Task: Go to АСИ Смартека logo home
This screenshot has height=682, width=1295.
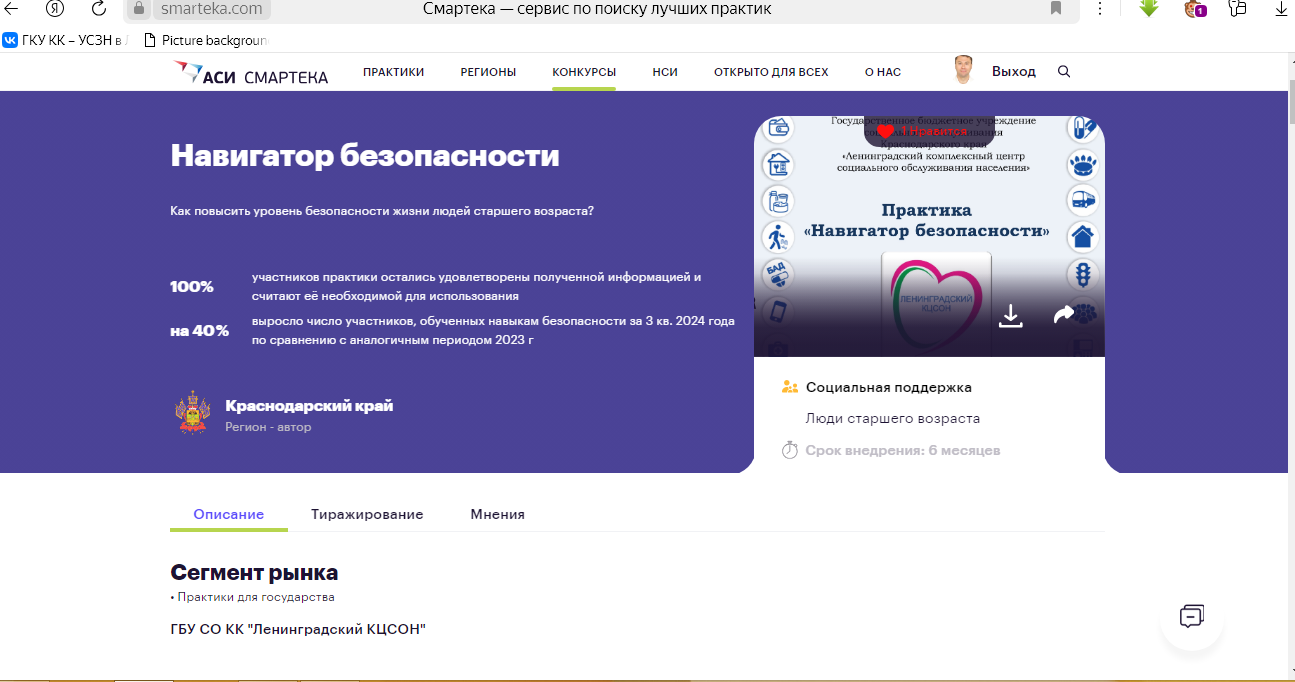Action: (x=251, y=73)
